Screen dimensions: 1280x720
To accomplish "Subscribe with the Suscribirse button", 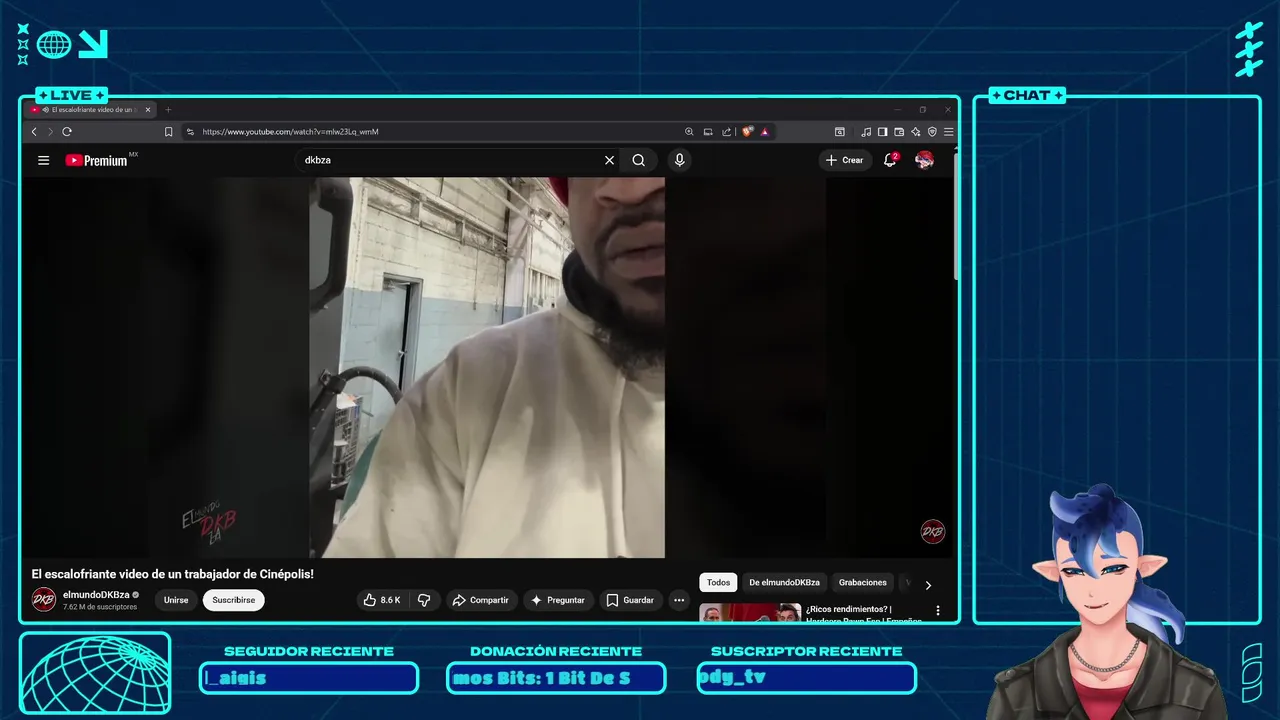I will coord(233,600).
